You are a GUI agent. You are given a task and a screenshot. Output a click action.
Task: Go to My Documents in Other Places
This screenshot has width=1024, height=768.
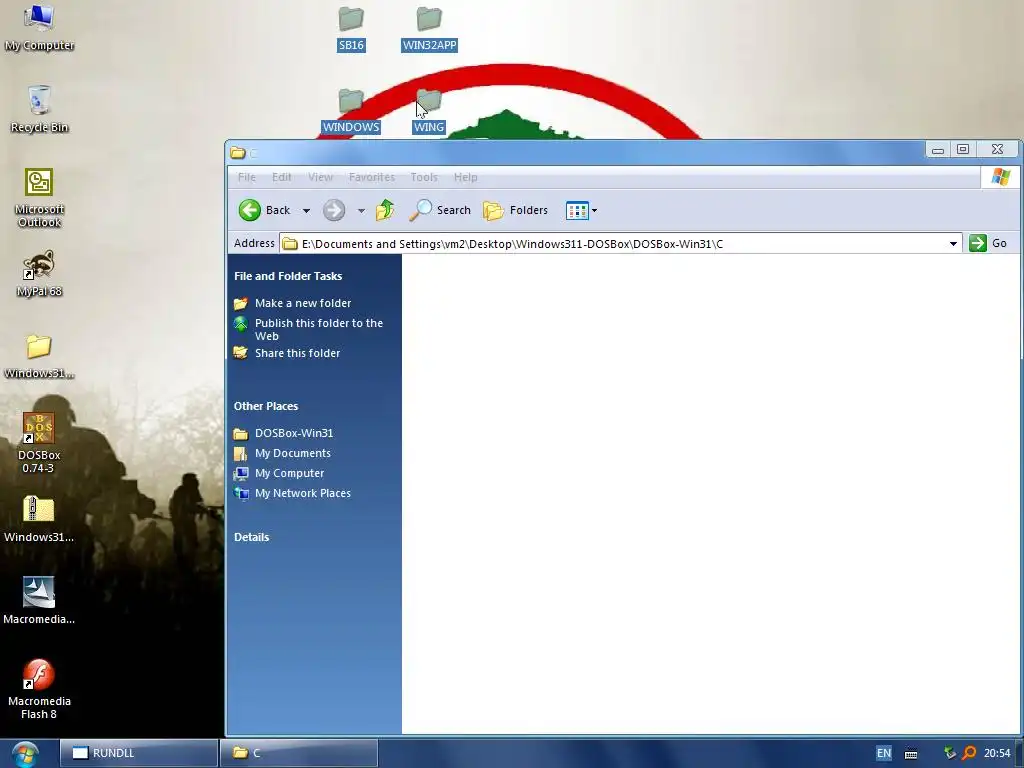pos(293,453)
